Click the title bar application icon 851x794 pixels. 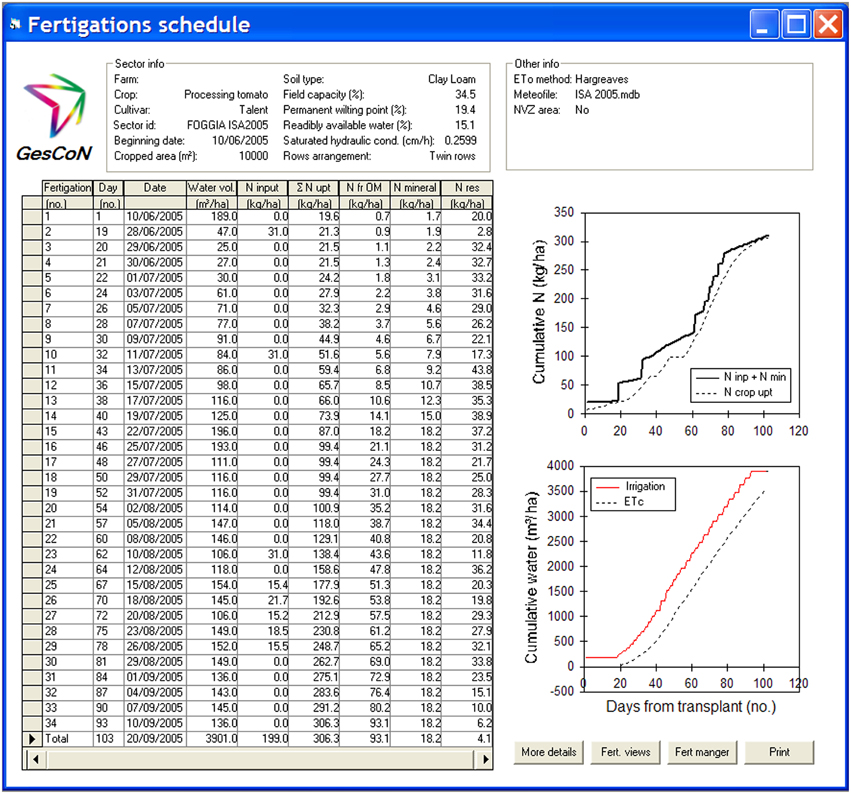15,24
